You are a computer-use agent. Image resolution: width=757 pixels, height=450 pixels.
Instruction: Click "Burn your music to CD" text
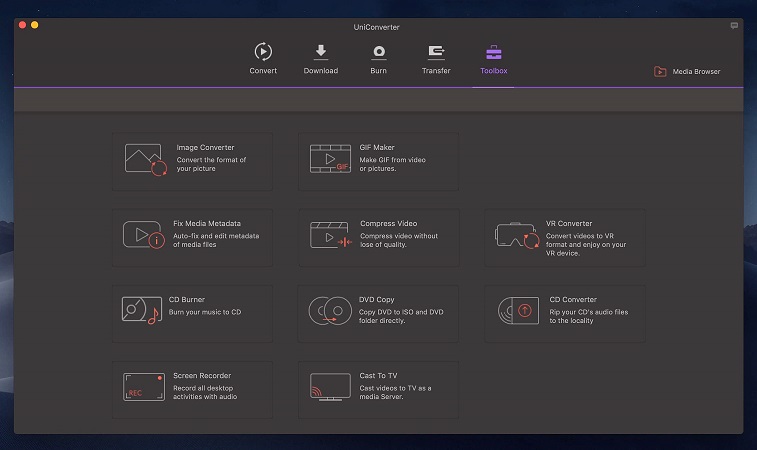(205, 312)
